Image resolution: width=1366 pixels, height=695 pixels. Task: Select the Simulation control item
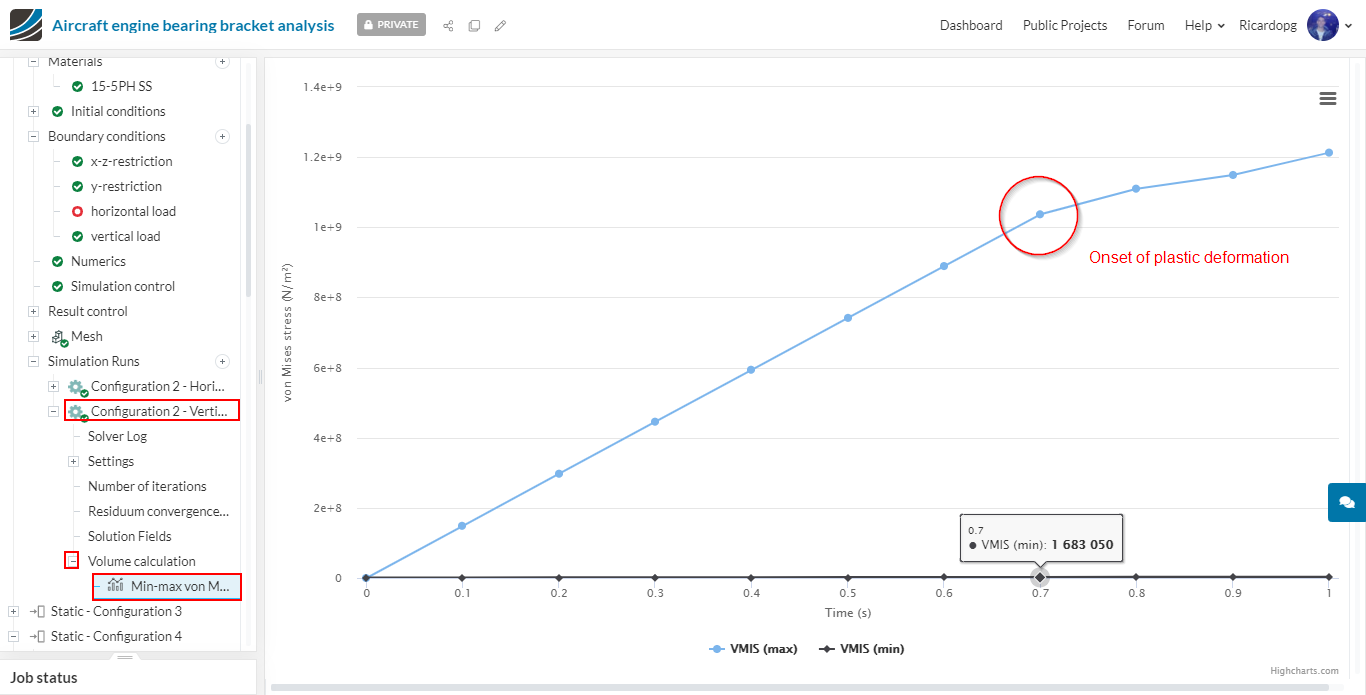[x=122, y=287]
